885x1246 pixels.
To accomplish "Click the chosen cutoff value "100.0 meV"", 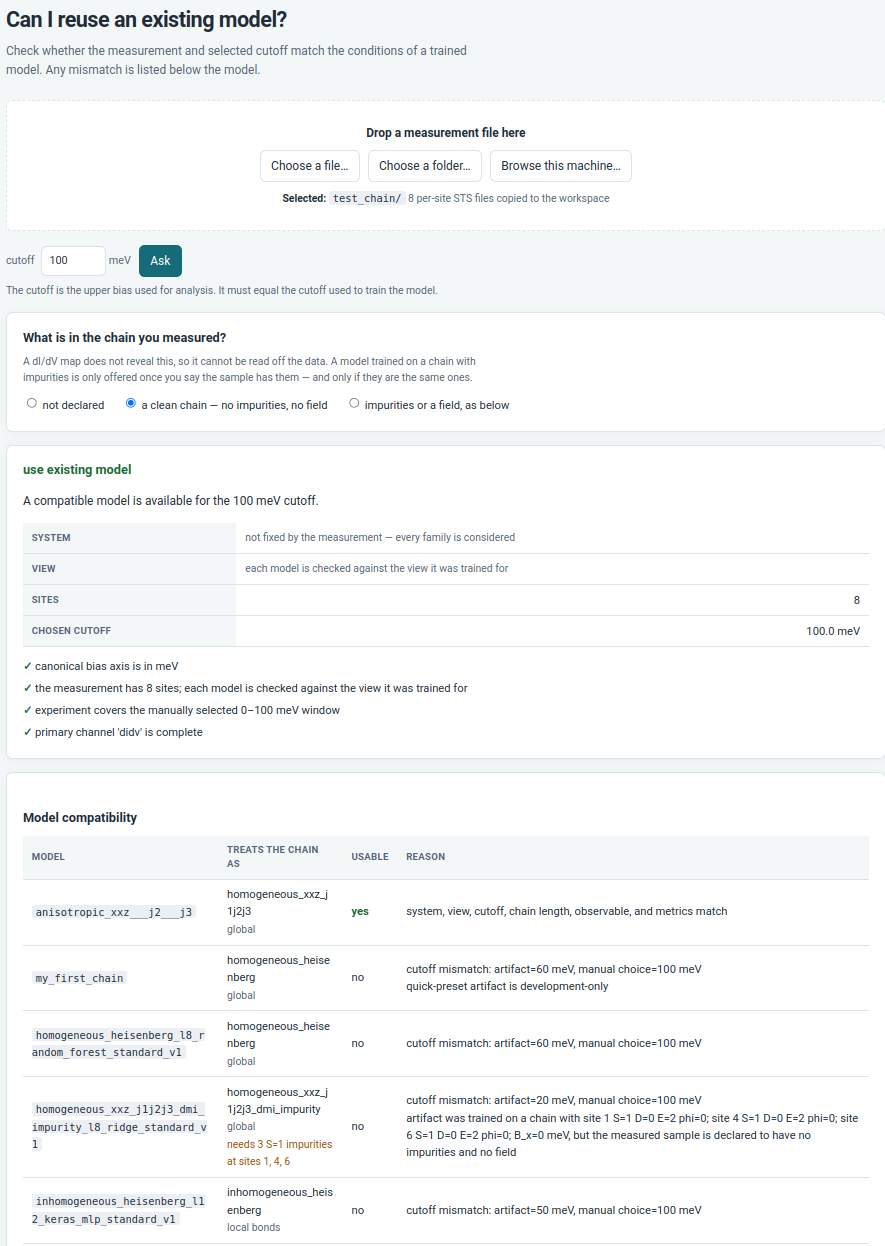I will coord(833,631).
